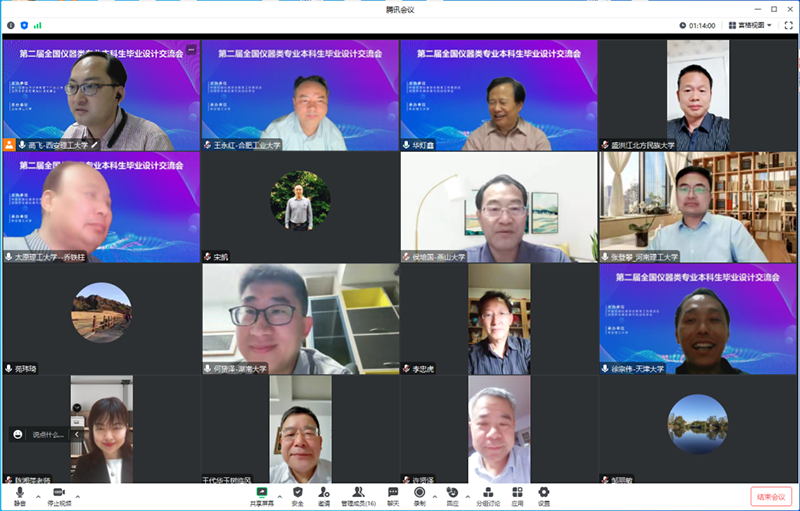Open the 安全 security shield icon
The width and height of the screenshot is (800, 511).
pyautogui.click(x=297, y=494)
